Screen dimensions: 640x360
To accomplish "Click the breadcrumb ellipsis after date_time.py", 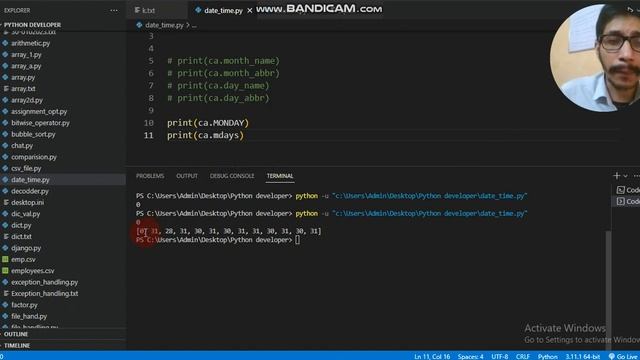I will tap(194, 25).
